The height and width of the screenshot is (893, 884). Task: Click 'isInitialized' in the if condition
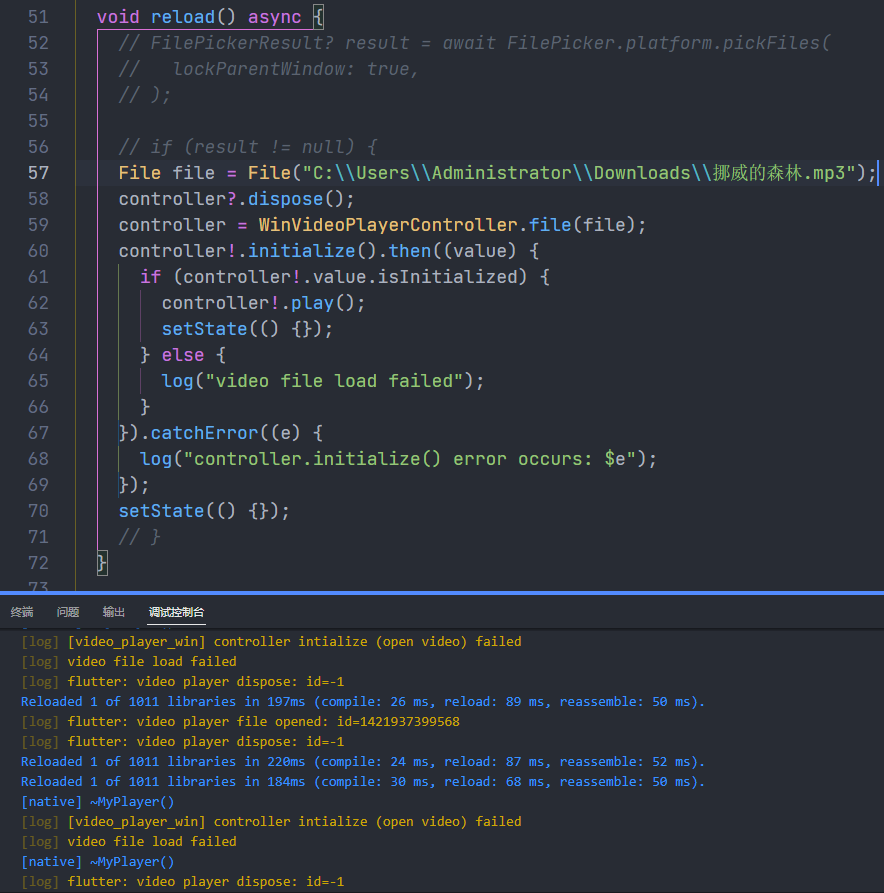click(x=448, y=277)
